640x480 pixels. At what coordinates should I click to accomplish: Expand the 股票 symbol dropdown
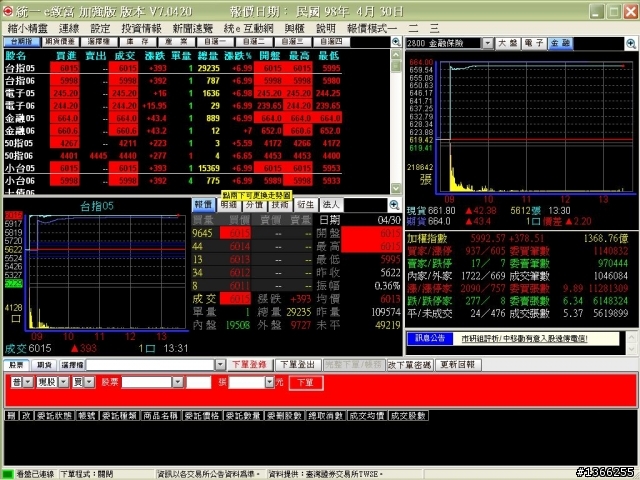(x=178, y=382)
